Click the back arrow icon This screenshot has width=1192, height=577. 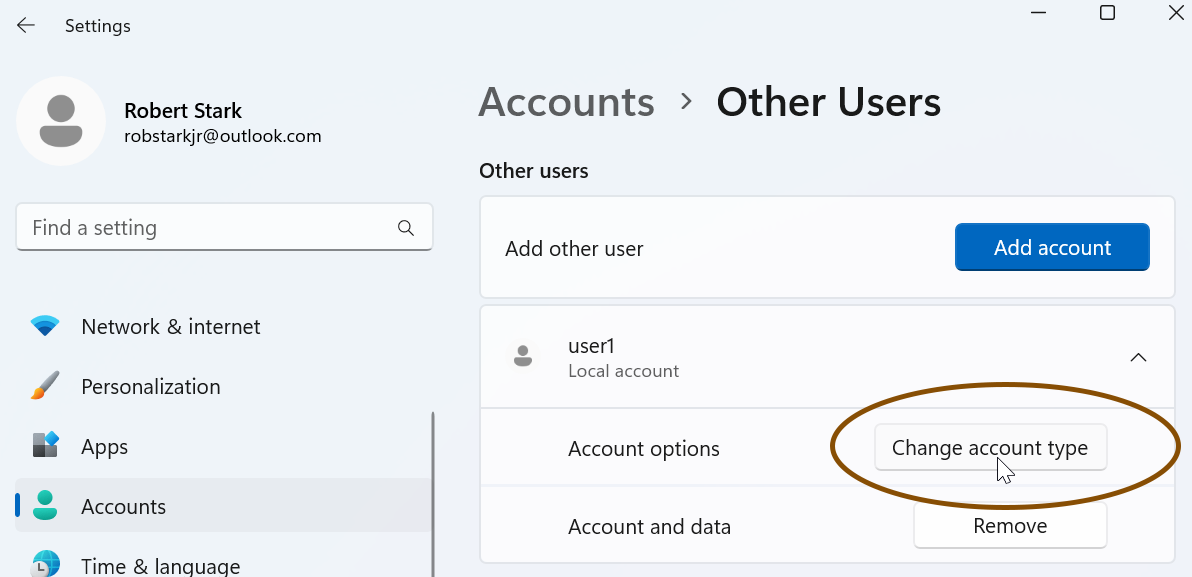click(26, 25)
